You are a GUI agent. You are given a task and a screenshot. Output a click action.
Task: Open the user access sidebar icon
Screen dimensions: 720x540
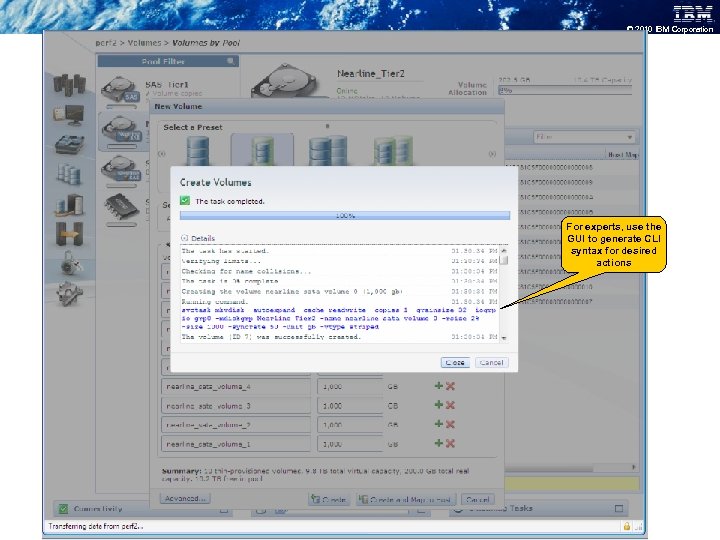(x=71, y=263)
